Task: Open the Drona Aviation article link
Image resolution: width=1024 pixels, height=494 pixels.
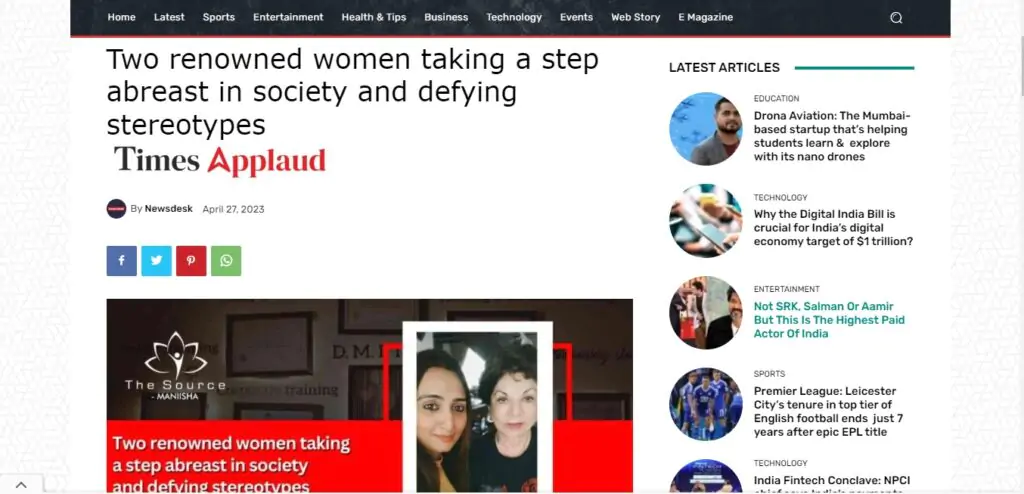Action: click(831, 136)
